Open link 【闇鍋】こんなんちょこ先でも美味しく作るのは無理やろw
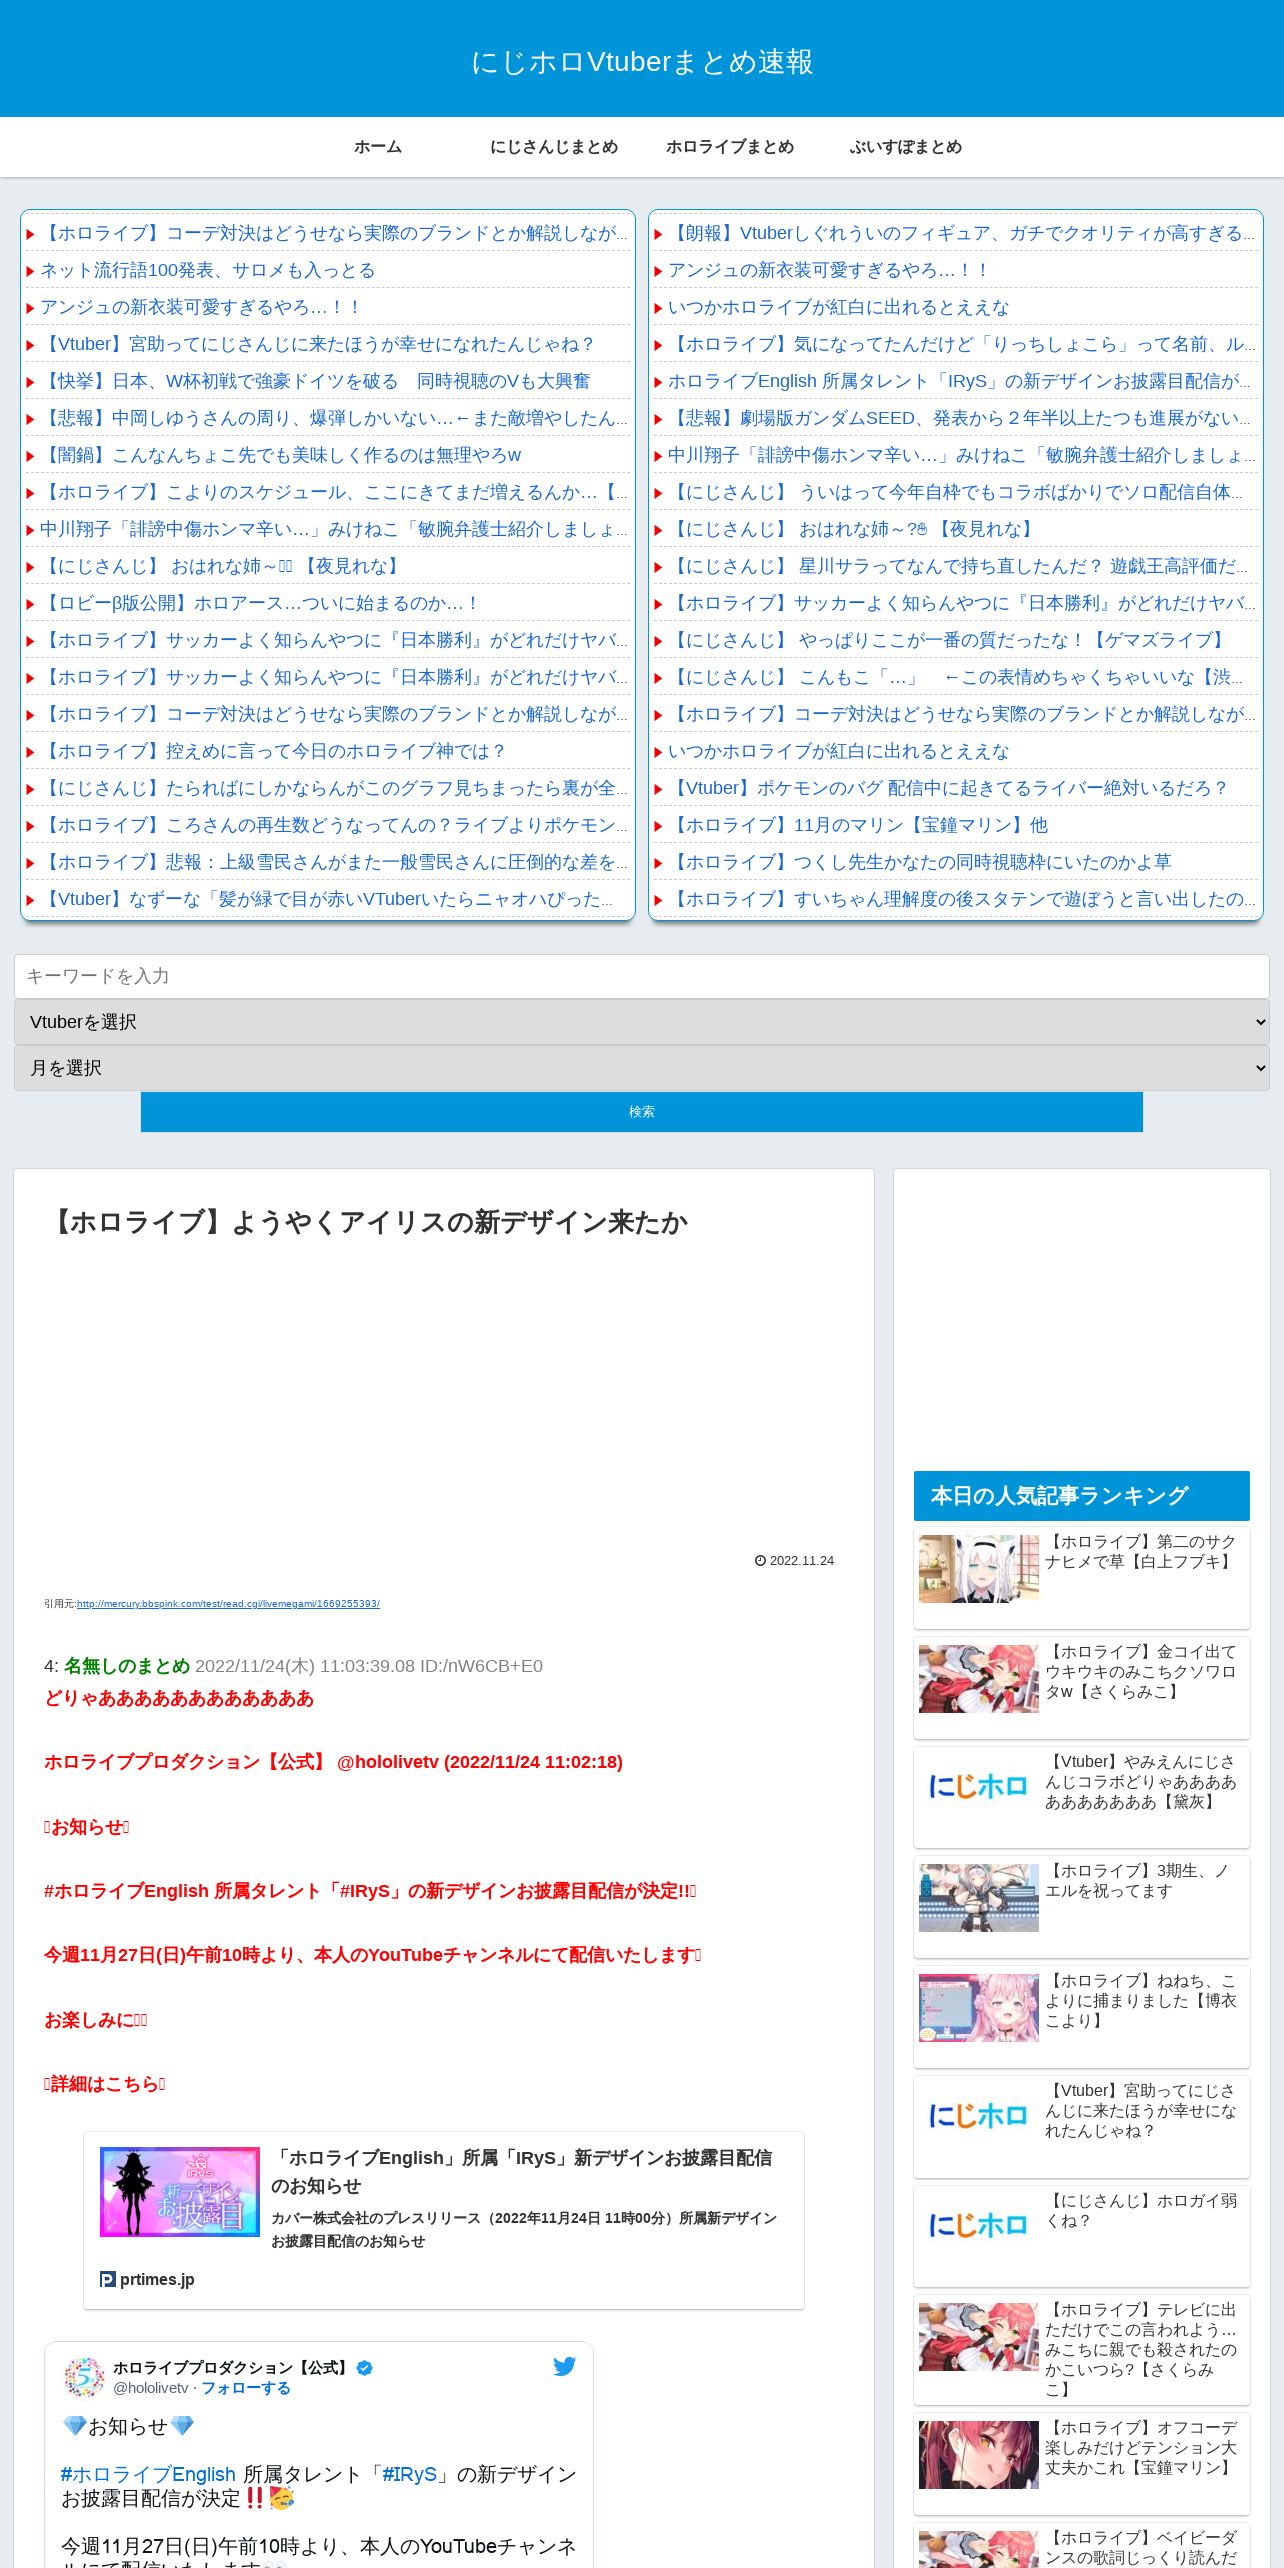 click(x=281, y=455)
